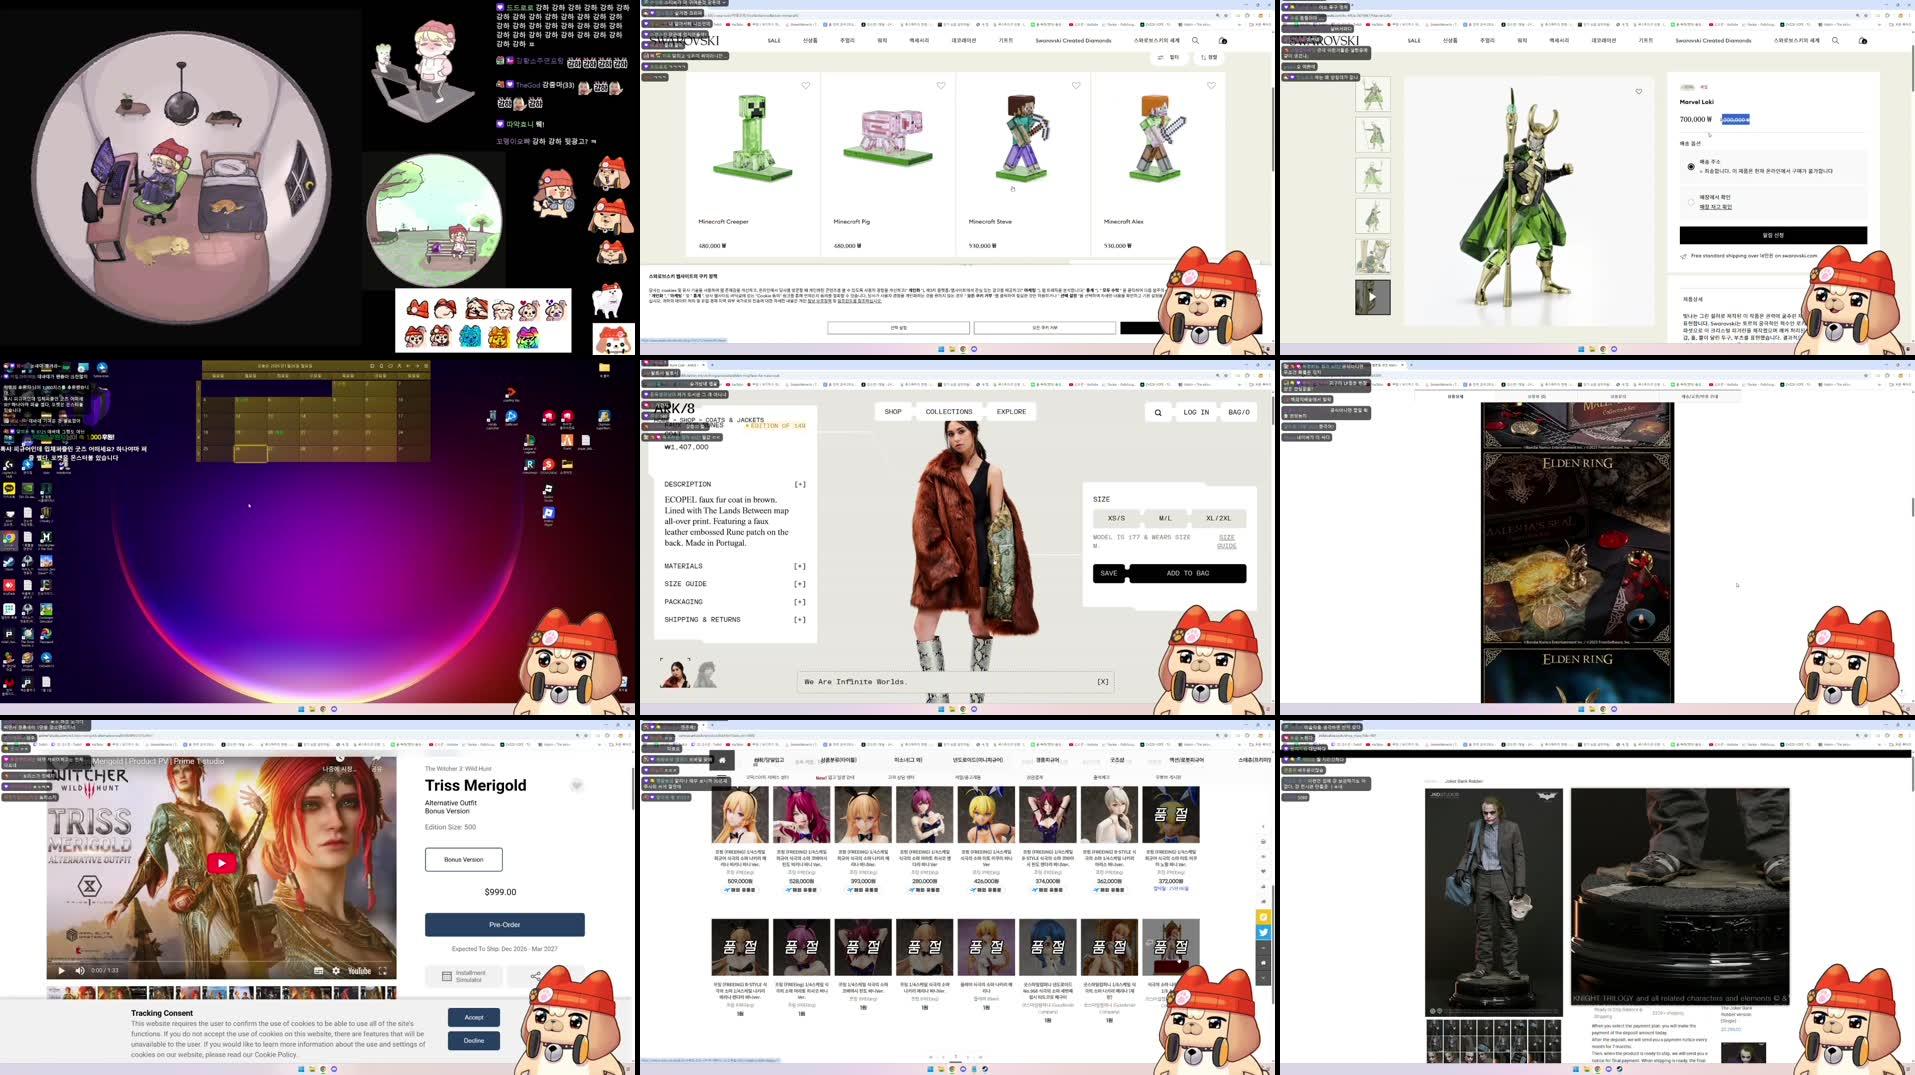The height and width of the screenshot is (1075, 1915).
Task: Open the Twitter icon on the Joker page sidebar
Action: (1263, 932)
